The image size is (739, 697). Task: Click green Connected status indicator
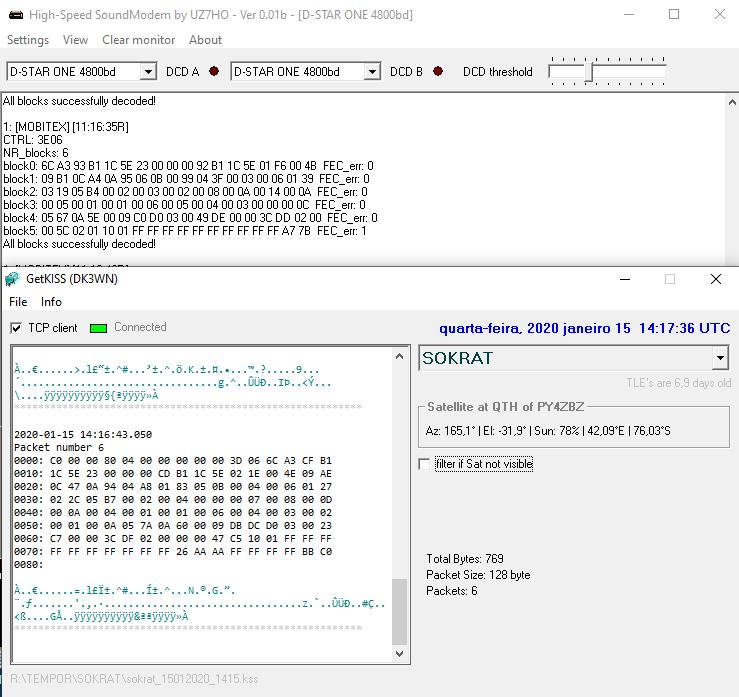pyautogui.click(x=98, y=328)
